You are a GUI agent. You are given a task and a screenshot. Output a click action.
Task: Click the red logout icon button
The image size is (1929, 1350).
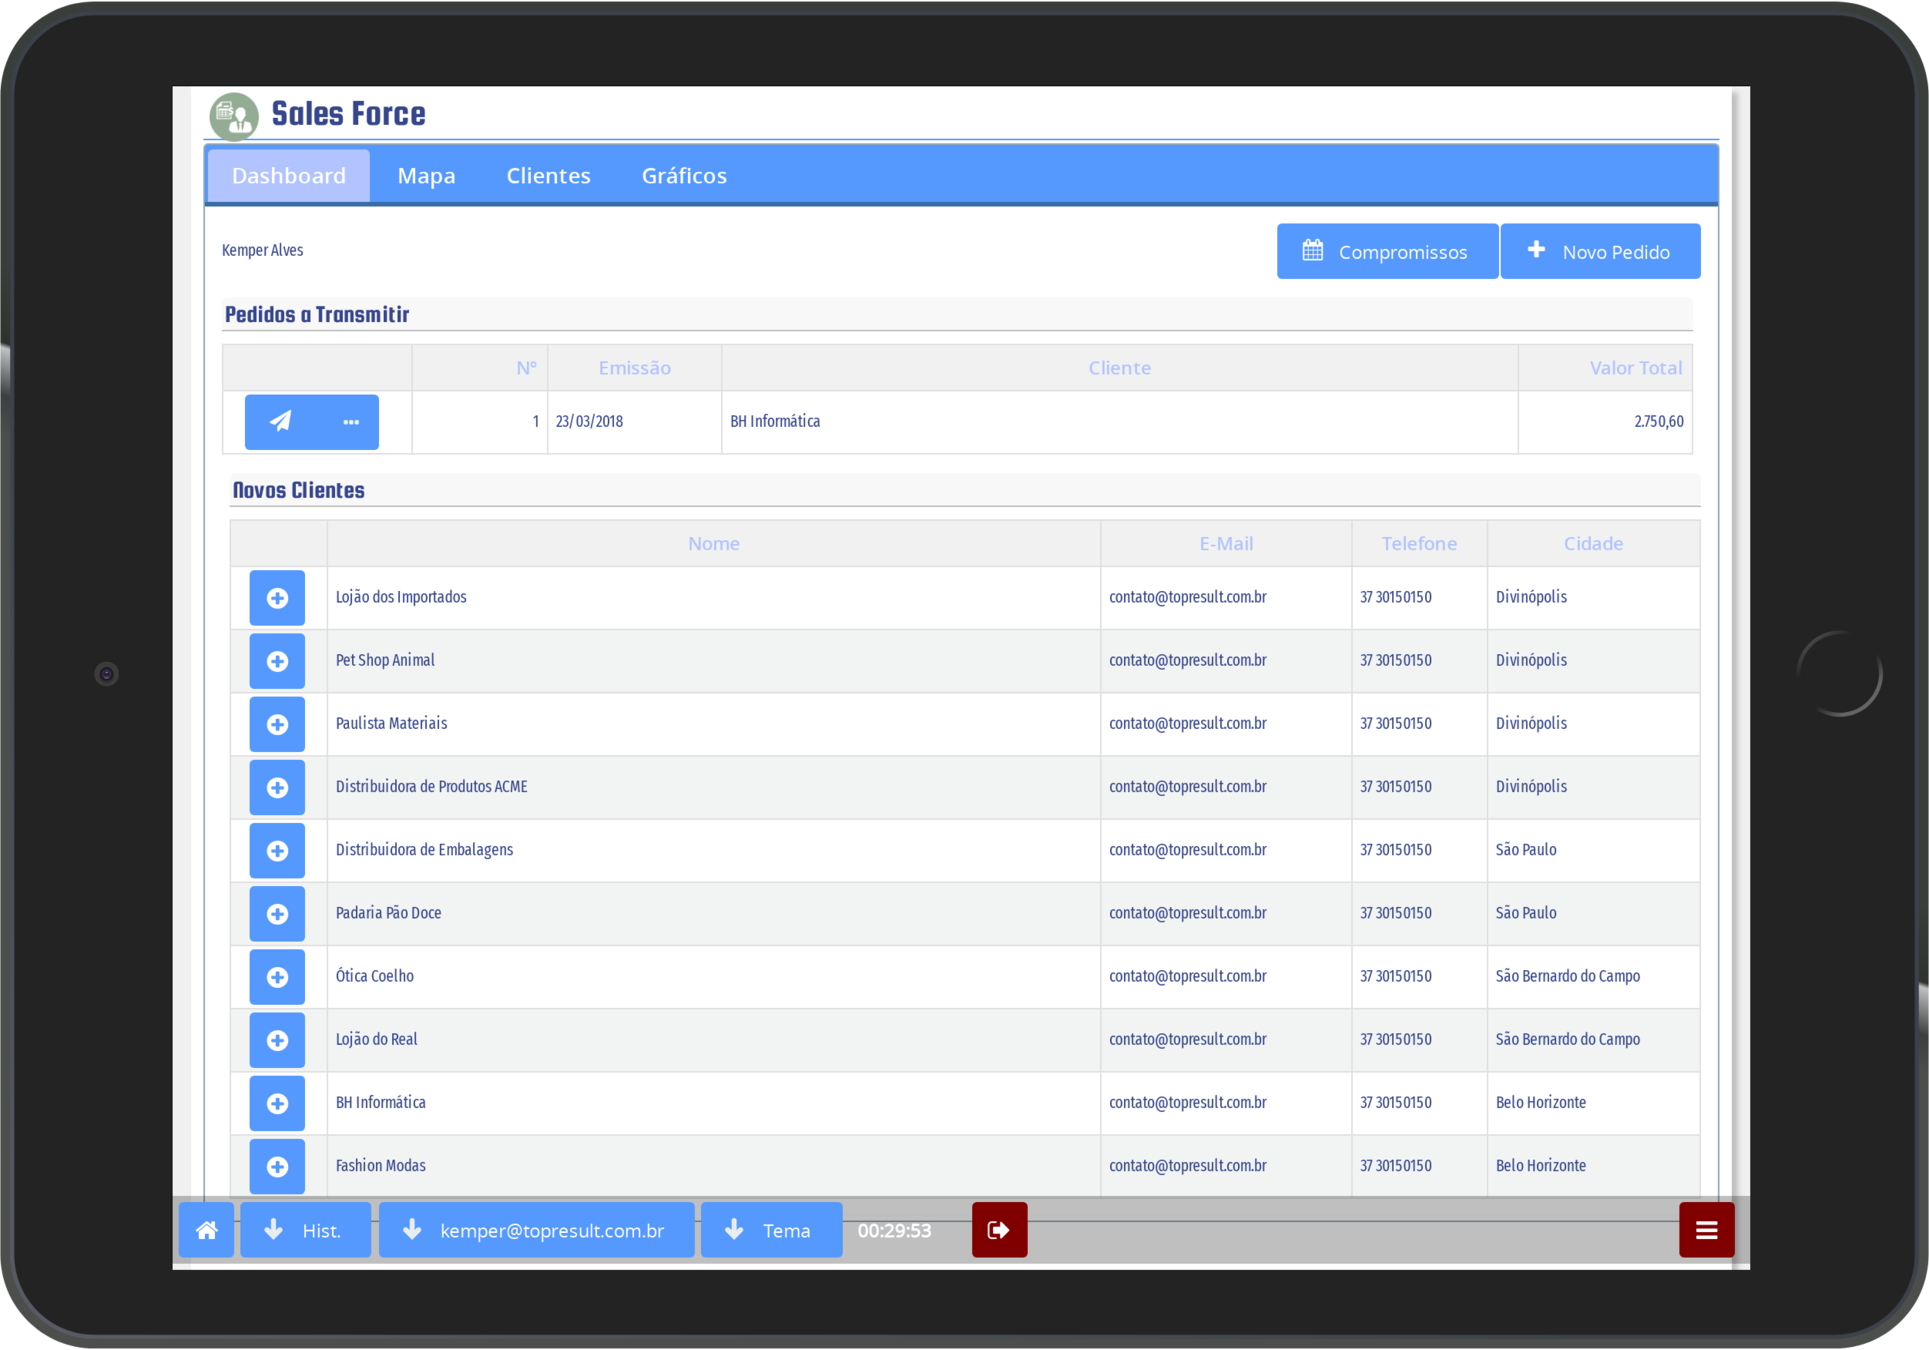click(x=999, y=1230)
